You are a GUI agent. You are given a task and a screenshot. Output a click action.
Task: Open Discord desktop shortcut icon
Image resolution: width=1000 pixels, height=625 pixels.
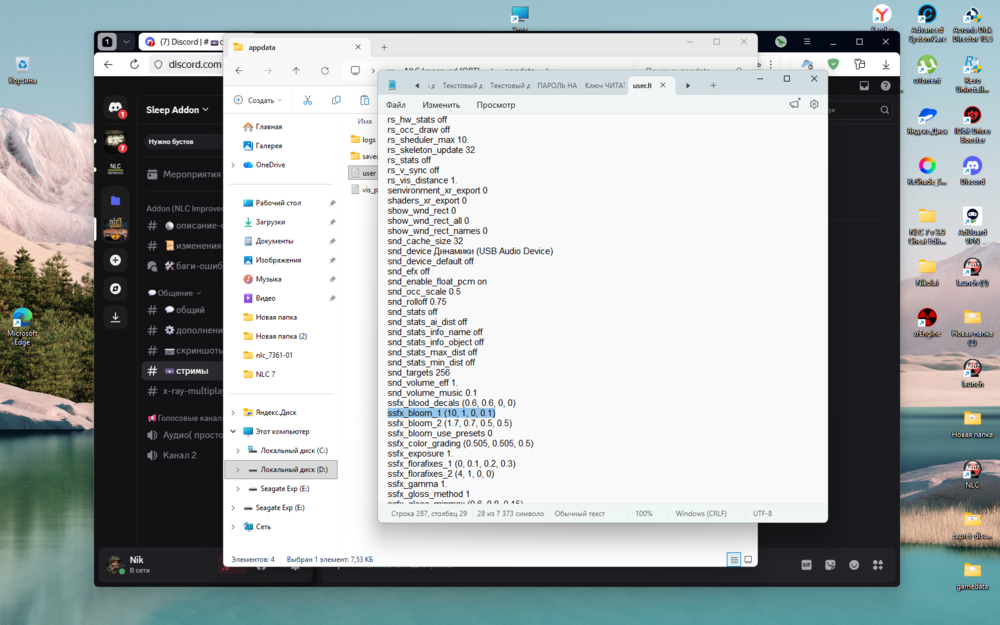pos(972,172)
